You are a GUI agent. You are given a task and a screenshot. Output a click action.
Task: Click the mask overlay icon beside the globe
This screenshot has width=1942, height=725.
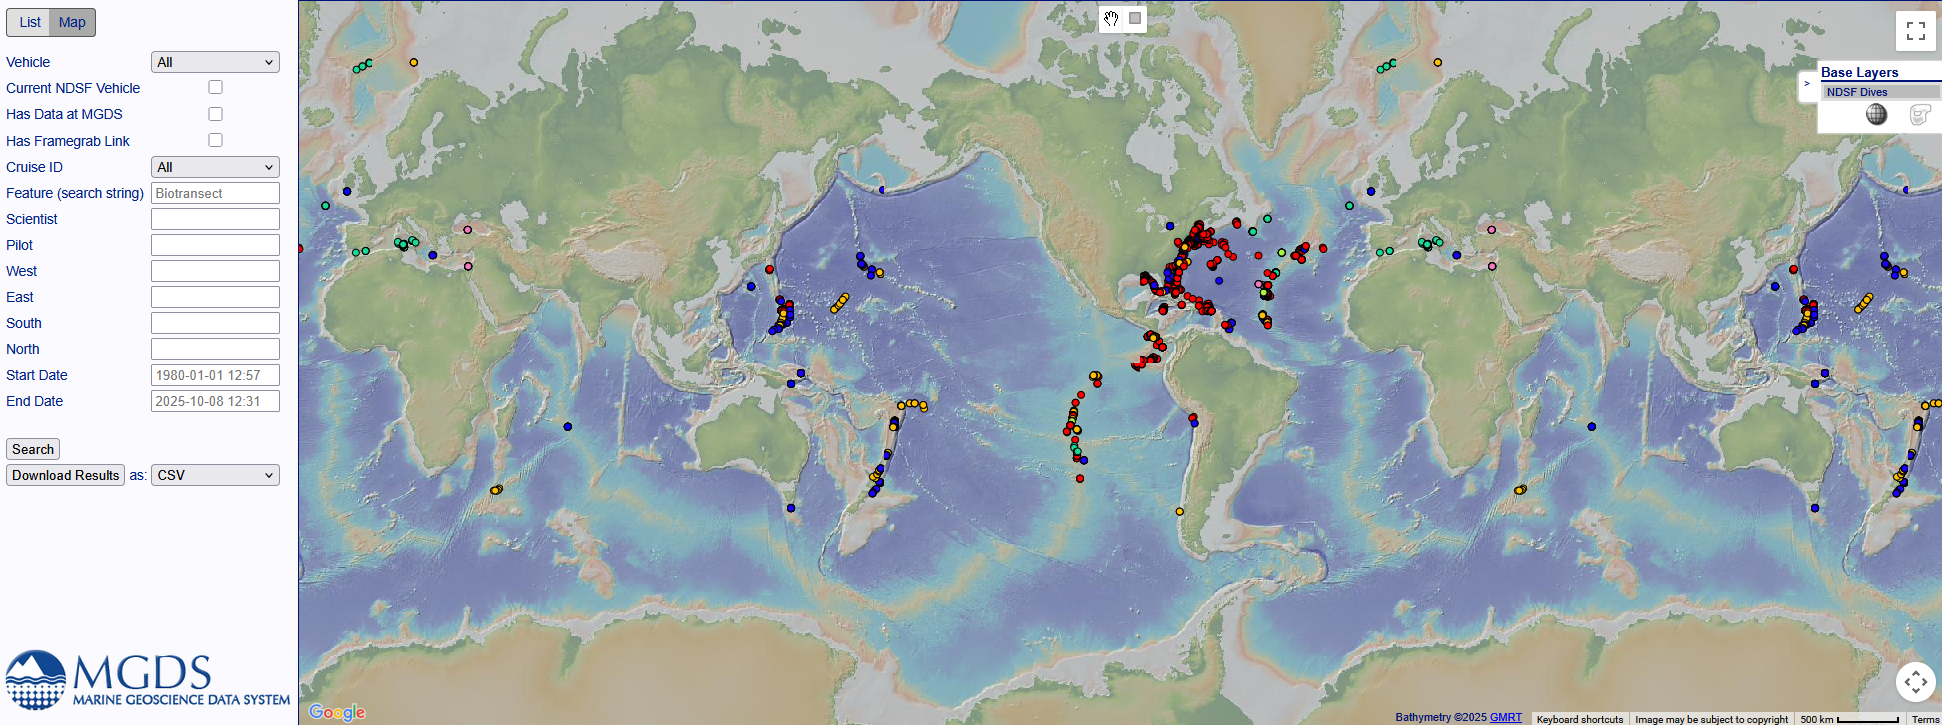(1918, 115)
